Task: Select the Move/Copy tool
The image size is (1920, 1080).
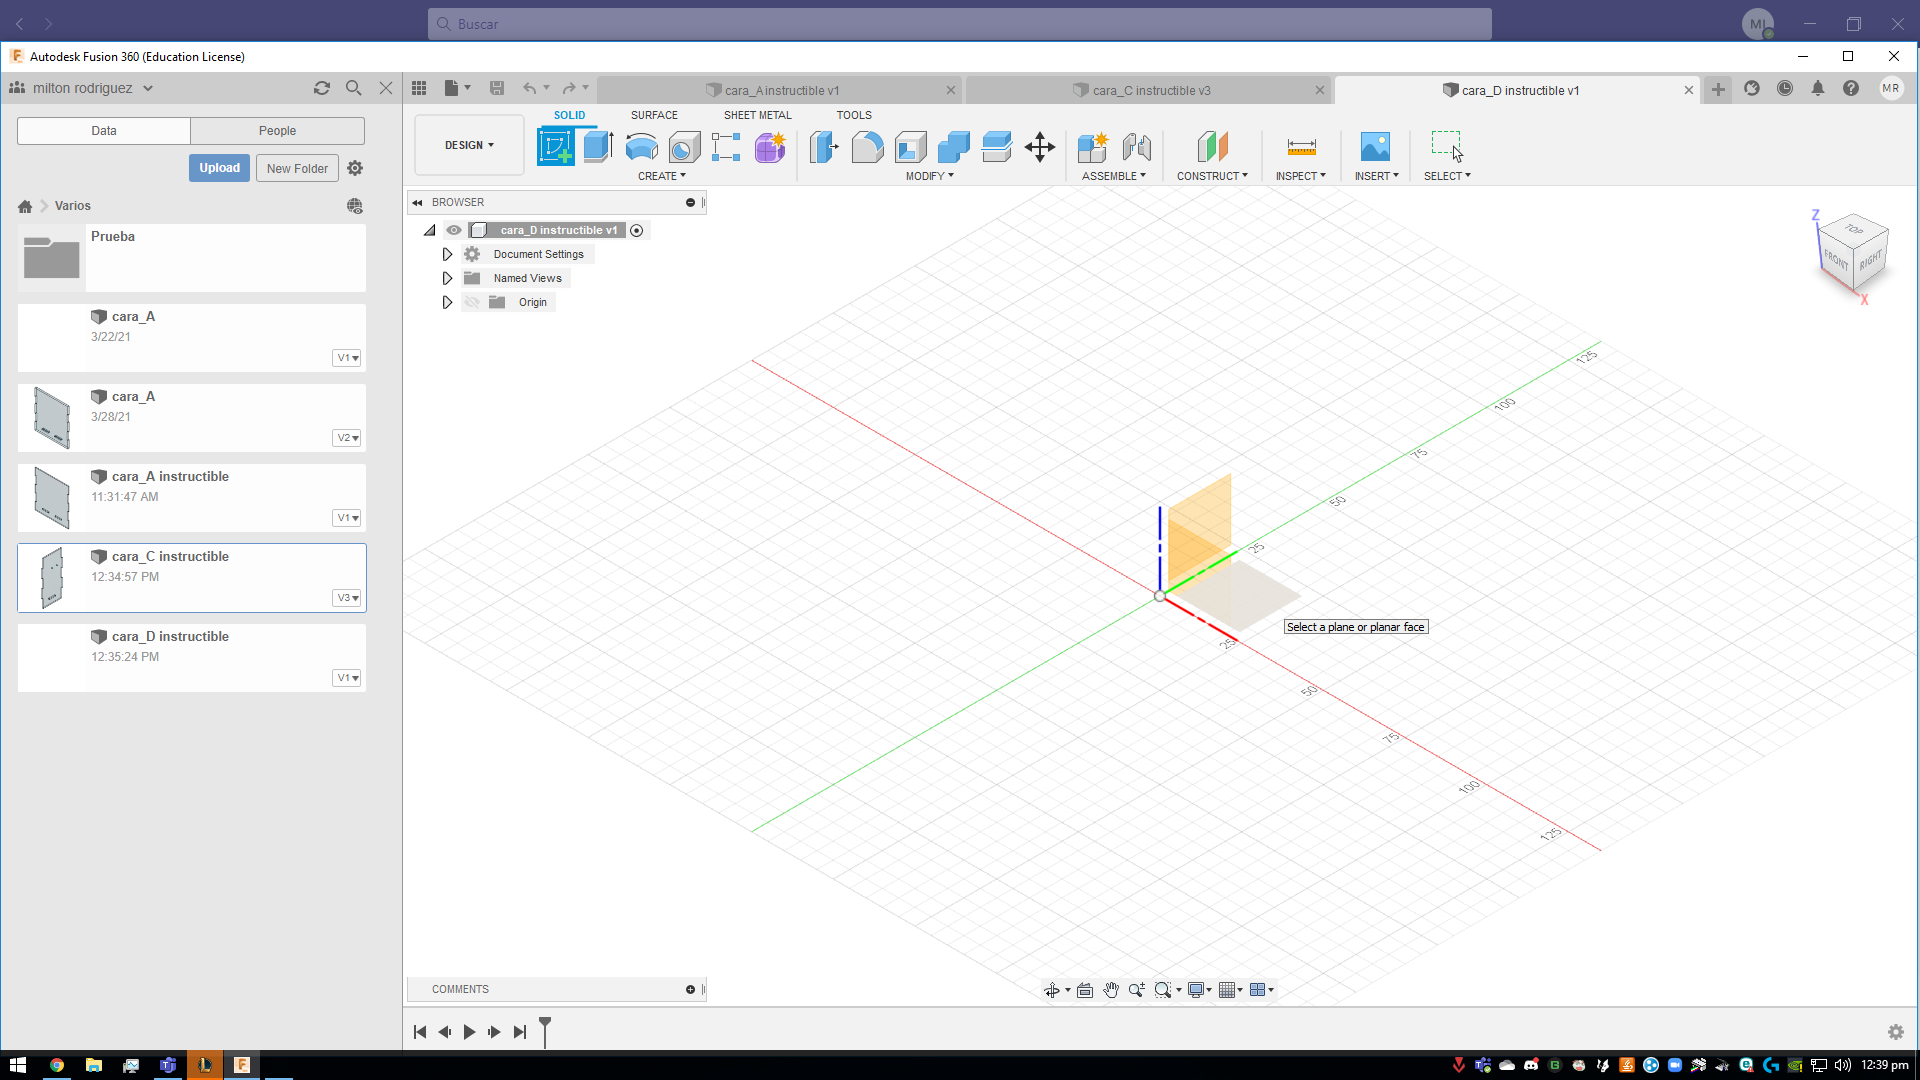Action: [x=1040, y=147]
